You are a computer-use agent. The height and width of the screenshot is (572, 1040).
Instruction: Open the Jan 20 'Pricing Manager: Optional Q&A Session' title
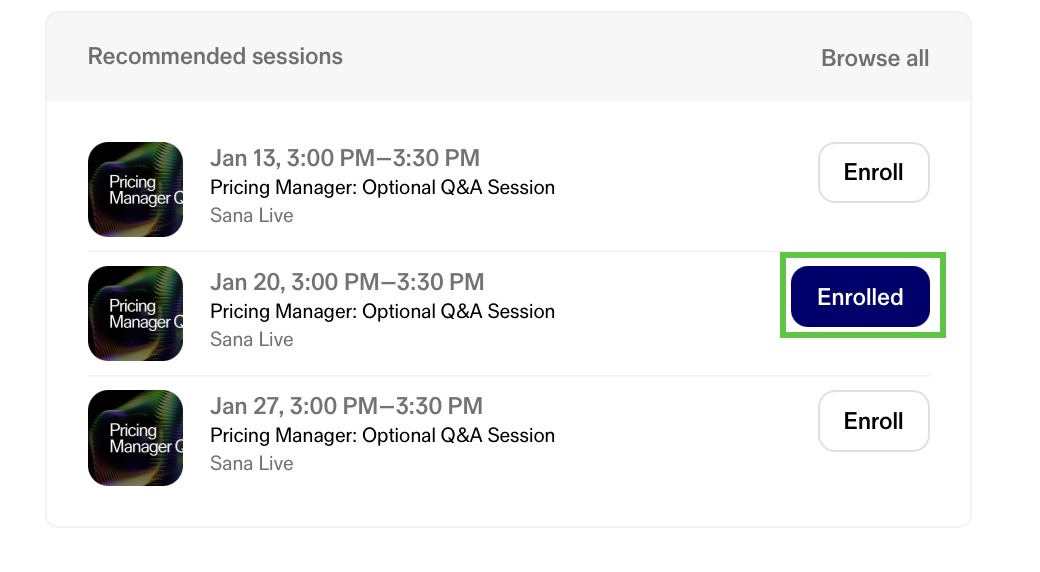[x=382, y=311]
